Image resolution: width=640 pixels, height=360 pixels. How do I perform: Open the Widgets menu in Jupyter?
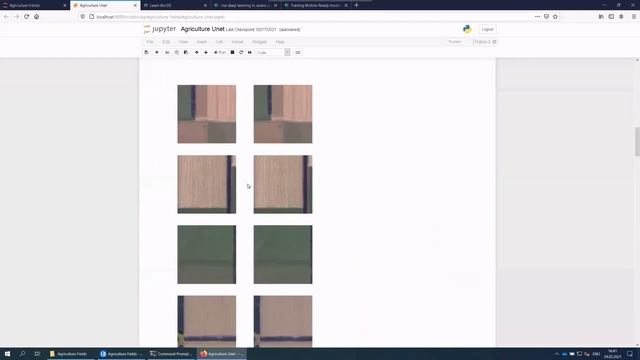[260, 42]
